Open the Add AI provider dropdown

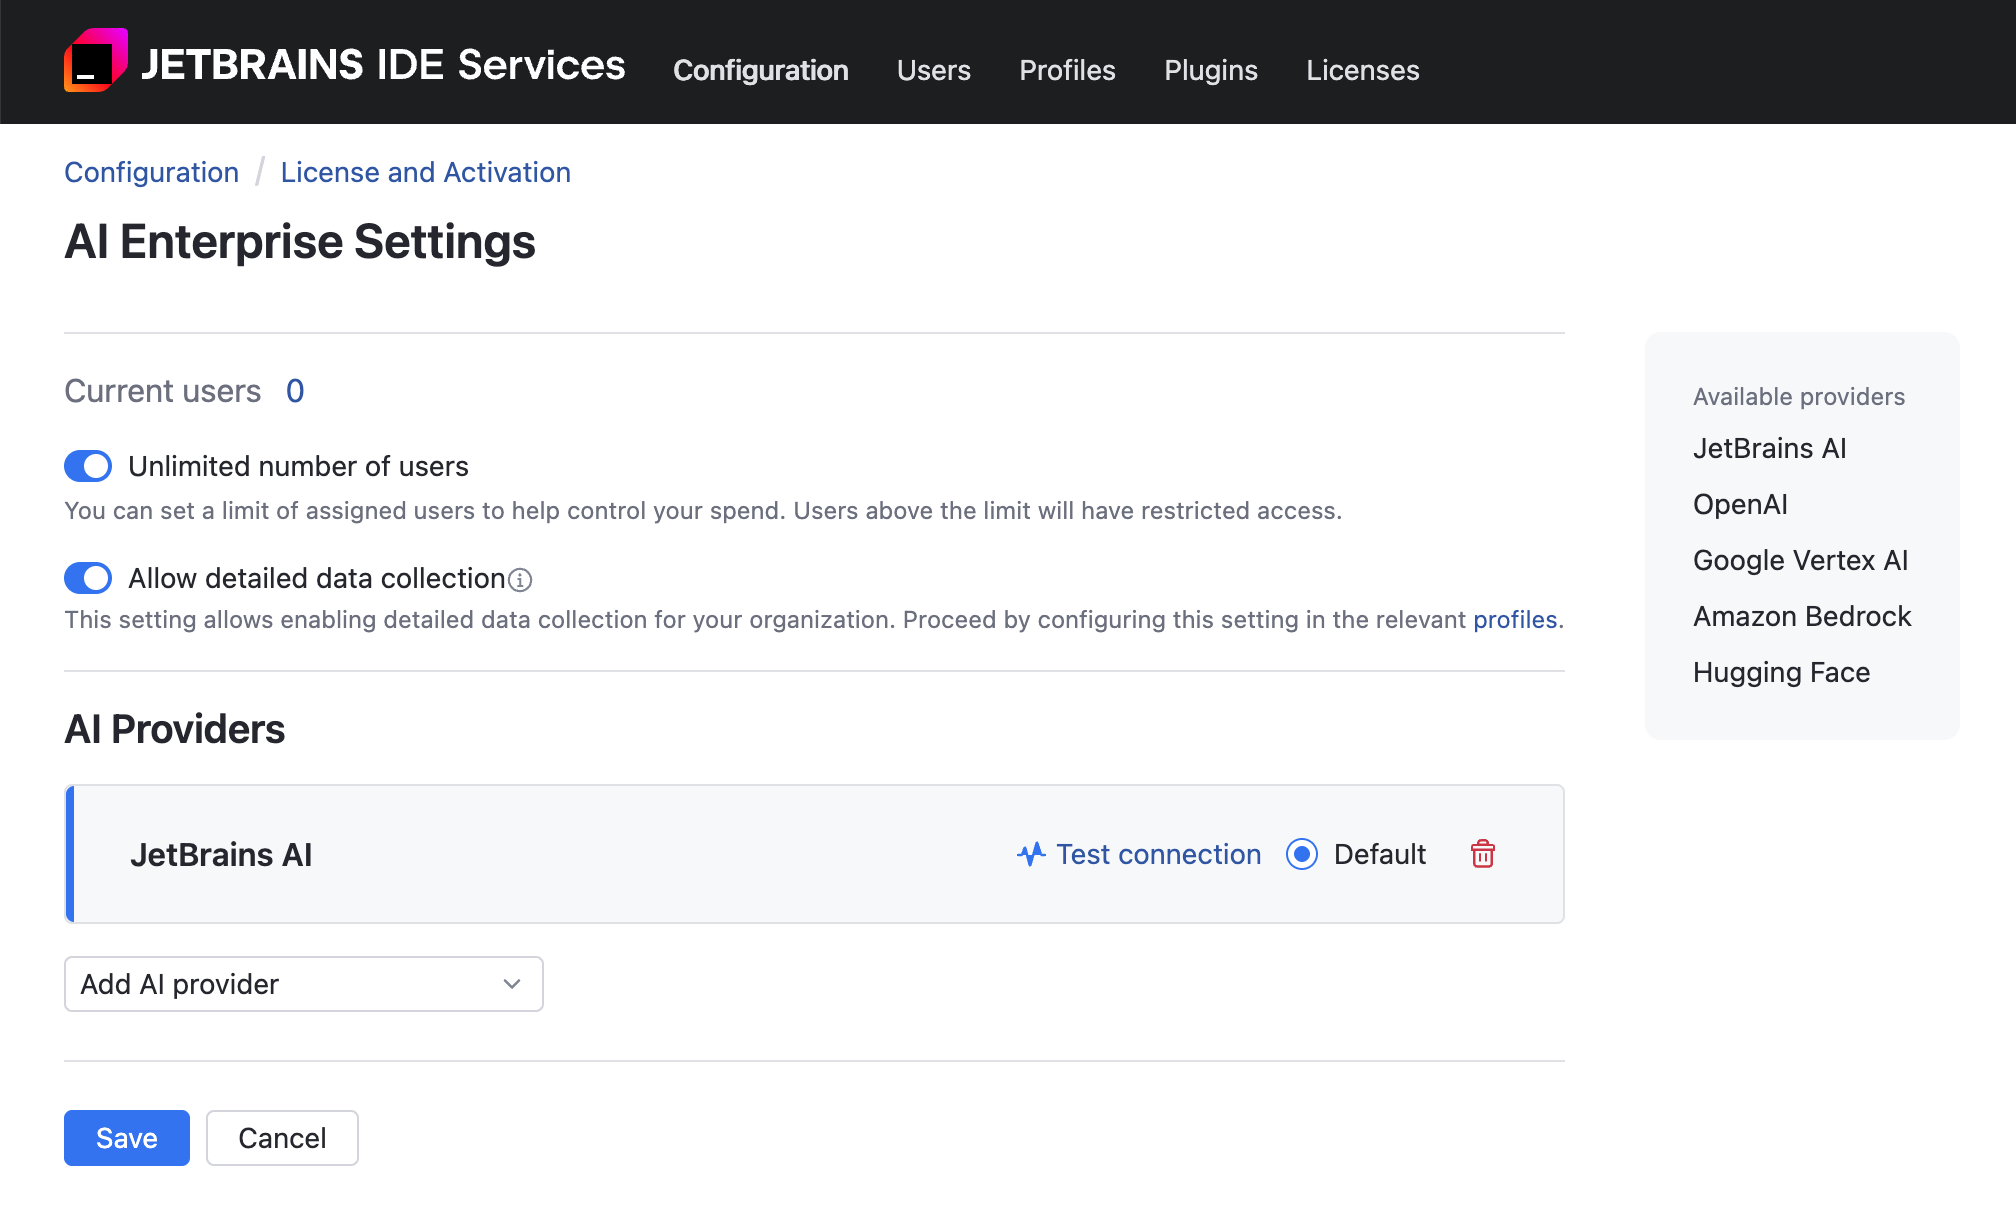click(303, 984)
